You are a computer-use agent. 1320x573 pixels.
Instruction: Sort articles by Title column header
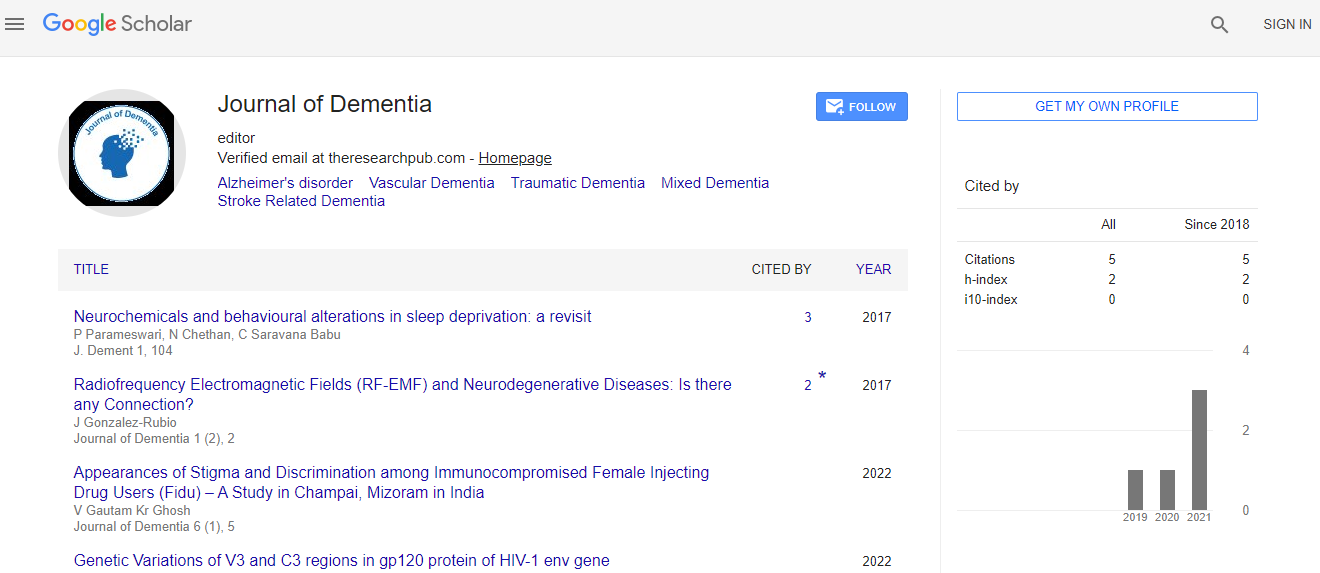click(x=91, y=269)
